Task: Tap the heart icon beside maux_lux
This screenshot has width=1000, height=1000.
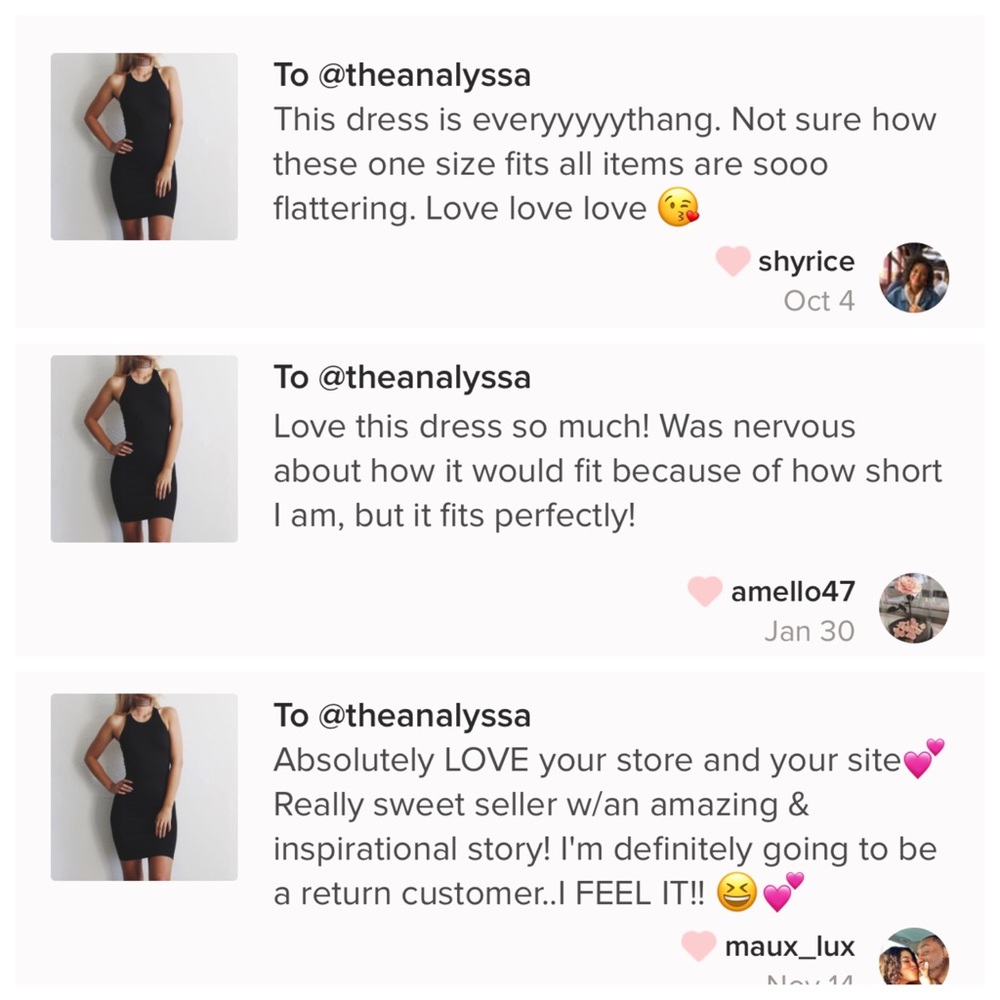Action: 699,946
